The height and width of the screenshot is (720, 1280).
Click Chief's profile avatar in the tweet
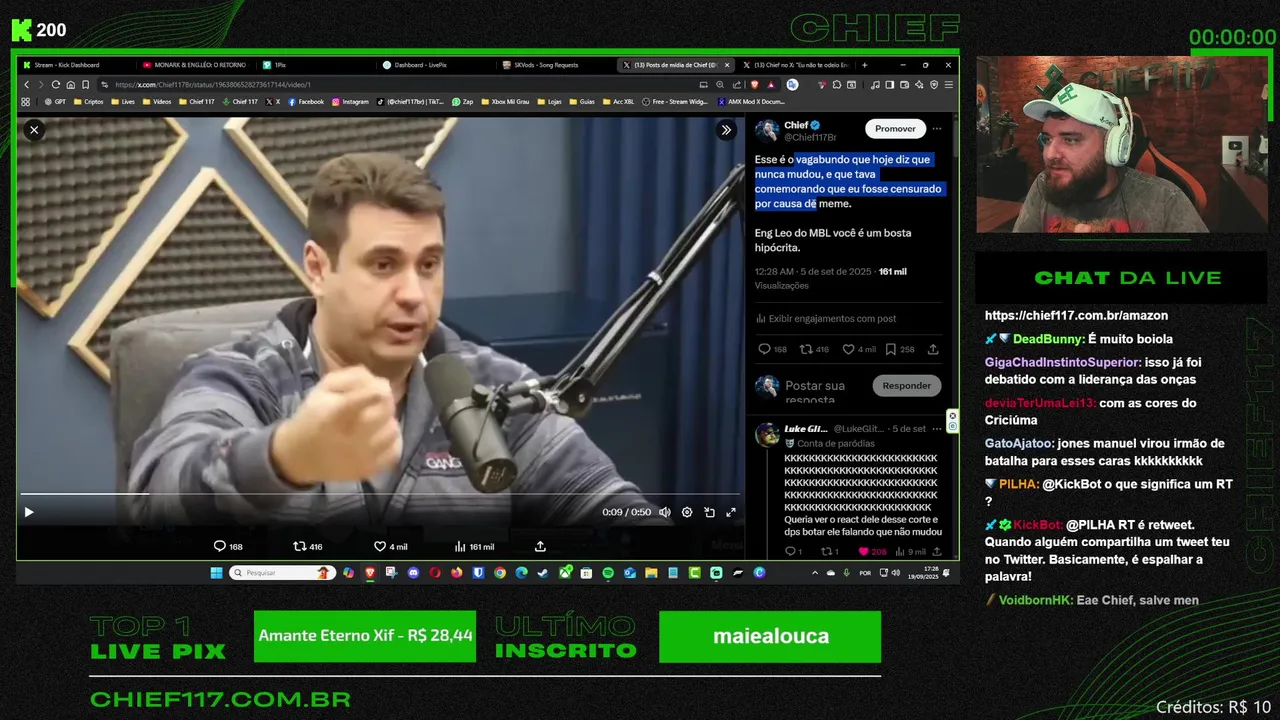[x=767, y=131]
